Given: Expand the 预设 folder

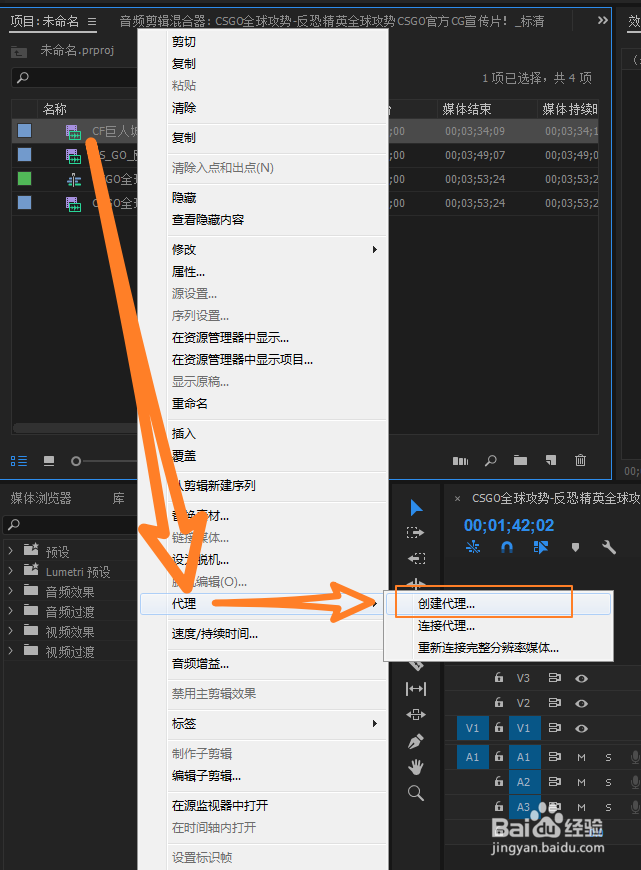Looking at the screenshot, I should point(10,550).
